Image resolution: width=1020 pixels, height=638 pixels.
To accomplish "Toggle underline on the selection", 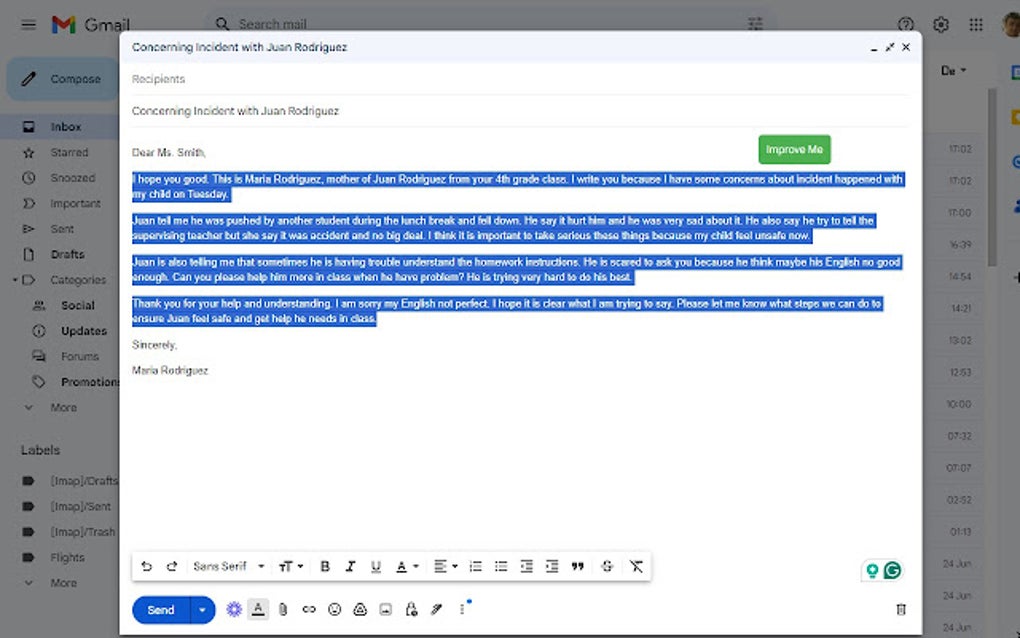I will click(x=375, y=566).
